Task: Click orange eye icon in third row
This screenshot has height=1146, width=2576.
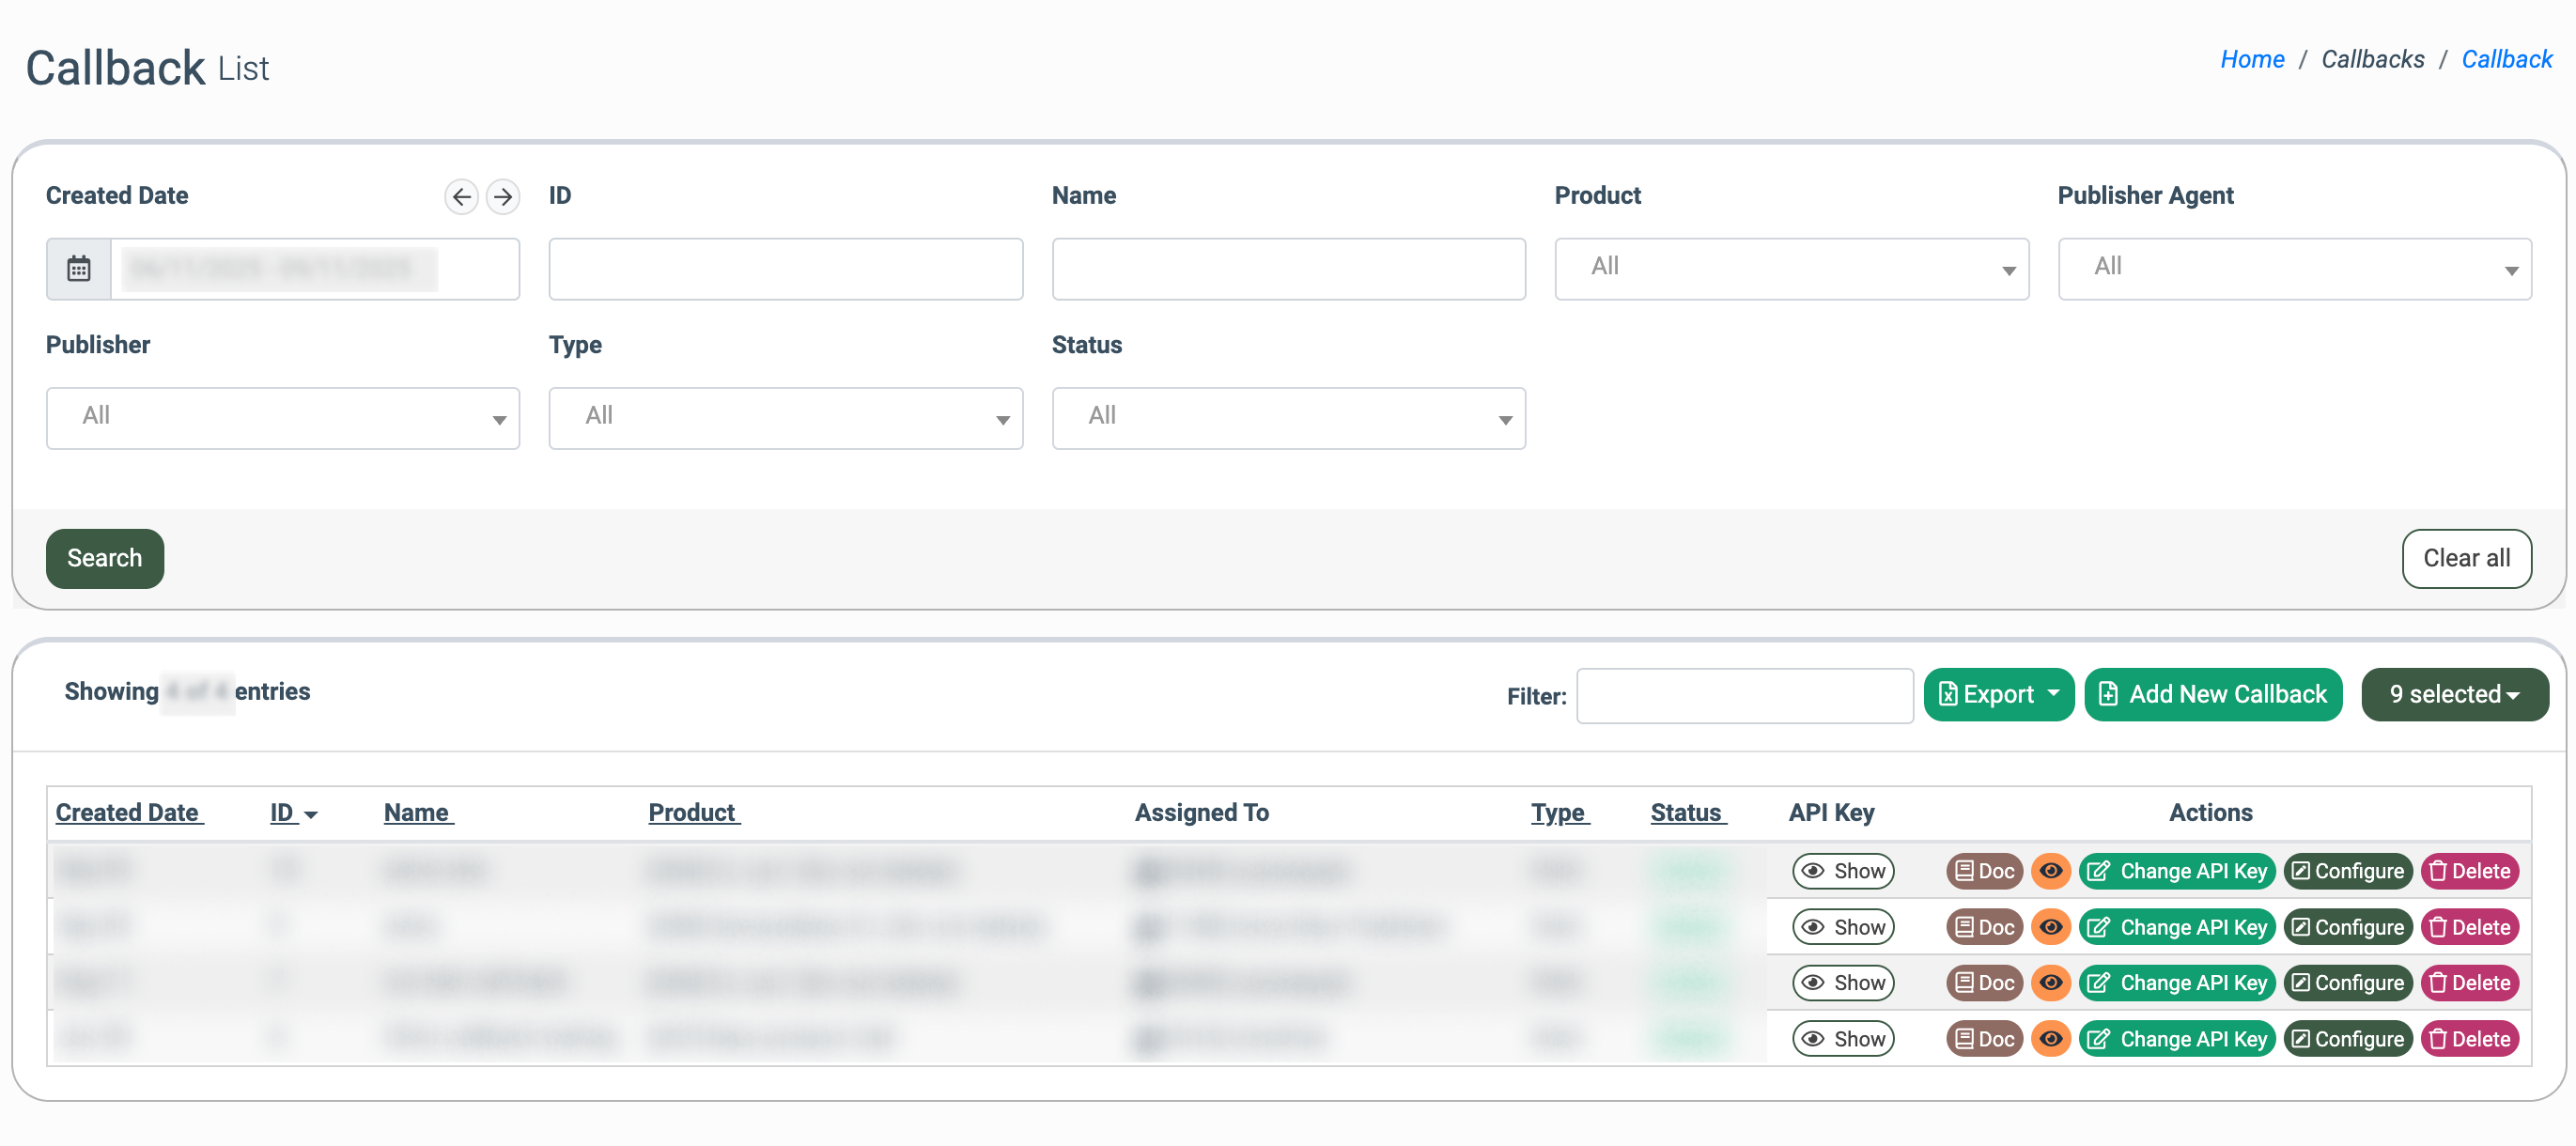Action: point(2050,983)
